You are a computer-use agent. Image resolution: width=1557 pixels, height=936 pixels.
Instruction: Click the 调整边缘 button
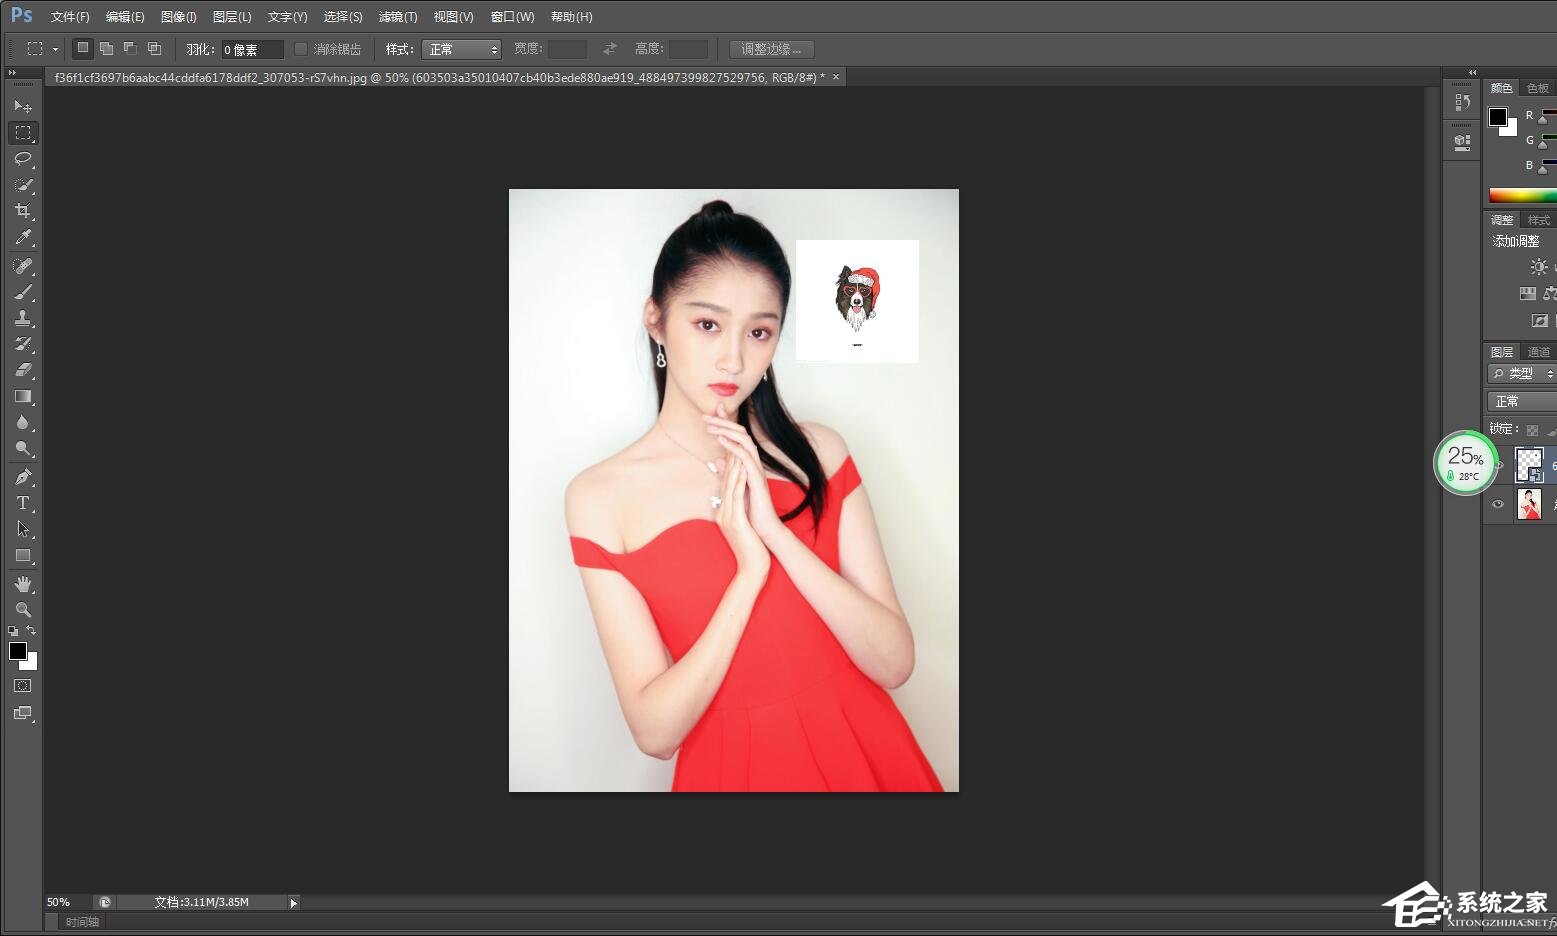tap(770, 48)
